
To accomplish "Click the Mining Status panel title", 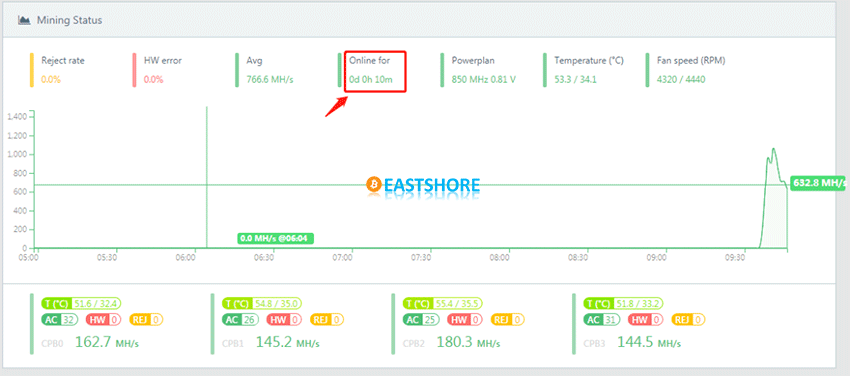I will (69, 21).
